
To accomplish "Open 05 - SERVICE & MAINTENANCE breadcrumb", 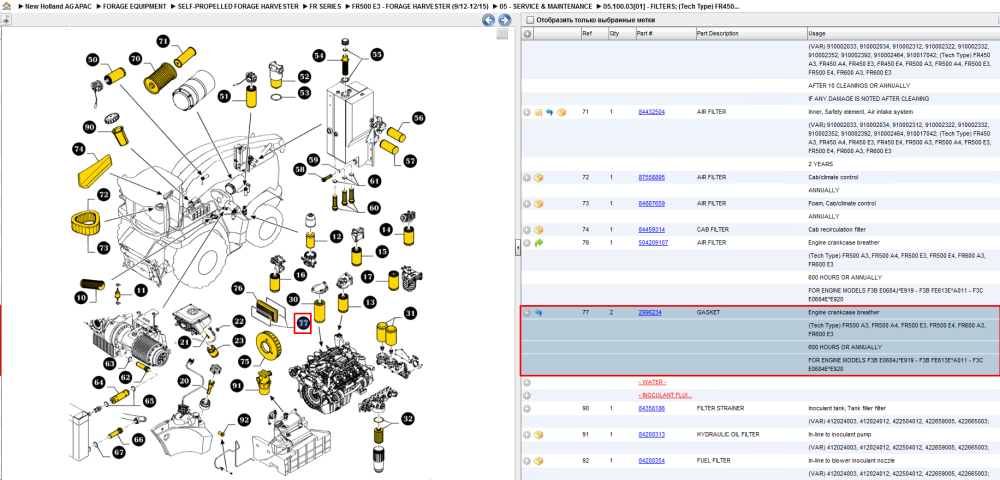I will [547, 6].
